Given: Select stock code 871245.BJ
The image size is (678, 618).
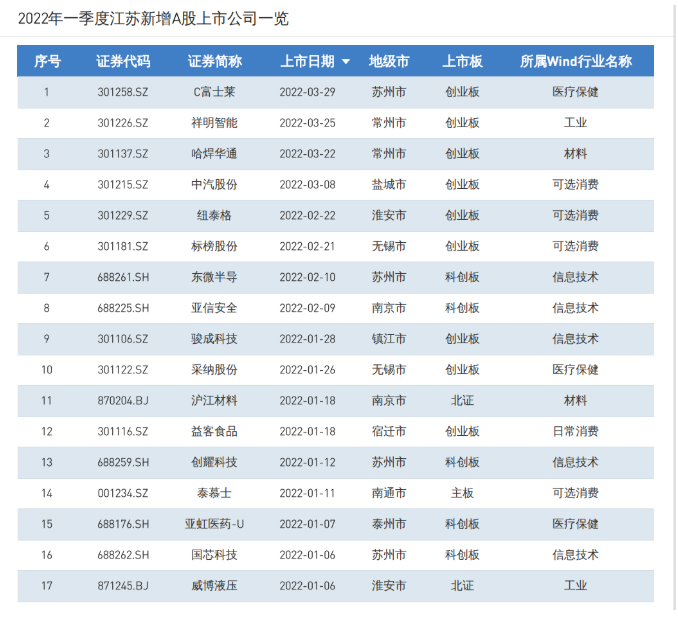Looking at the screenshot, I should pos(123,586).
